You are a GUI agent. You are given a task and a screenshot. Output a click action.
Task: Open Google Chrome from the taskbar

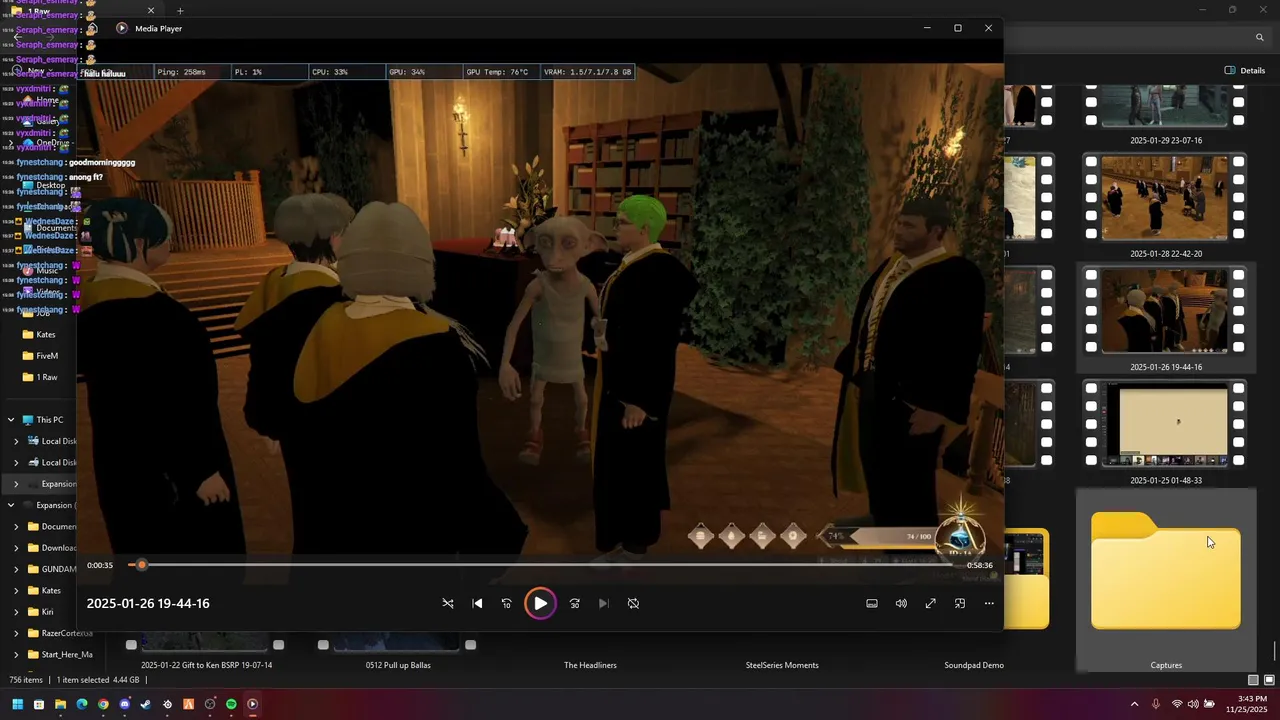pyautogui.click(x=103, y=704)
